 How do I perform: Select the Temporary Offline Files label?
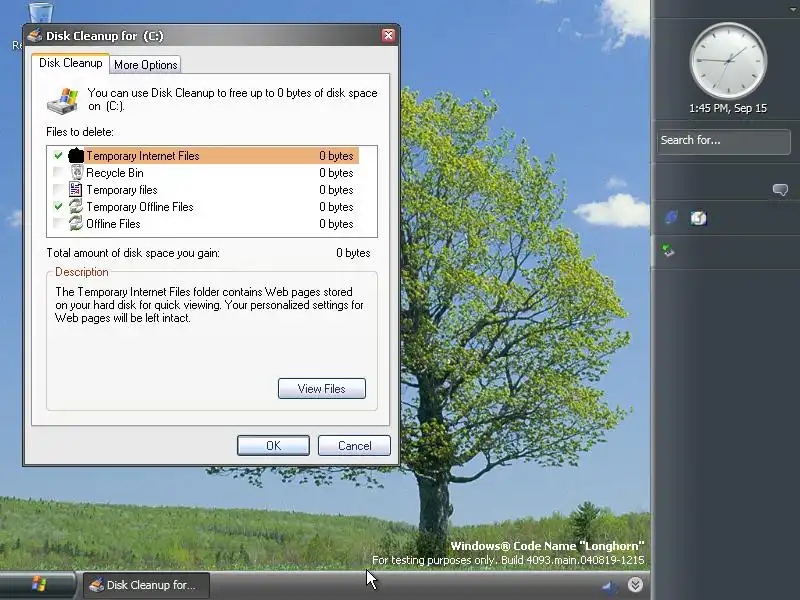[140, 207]
